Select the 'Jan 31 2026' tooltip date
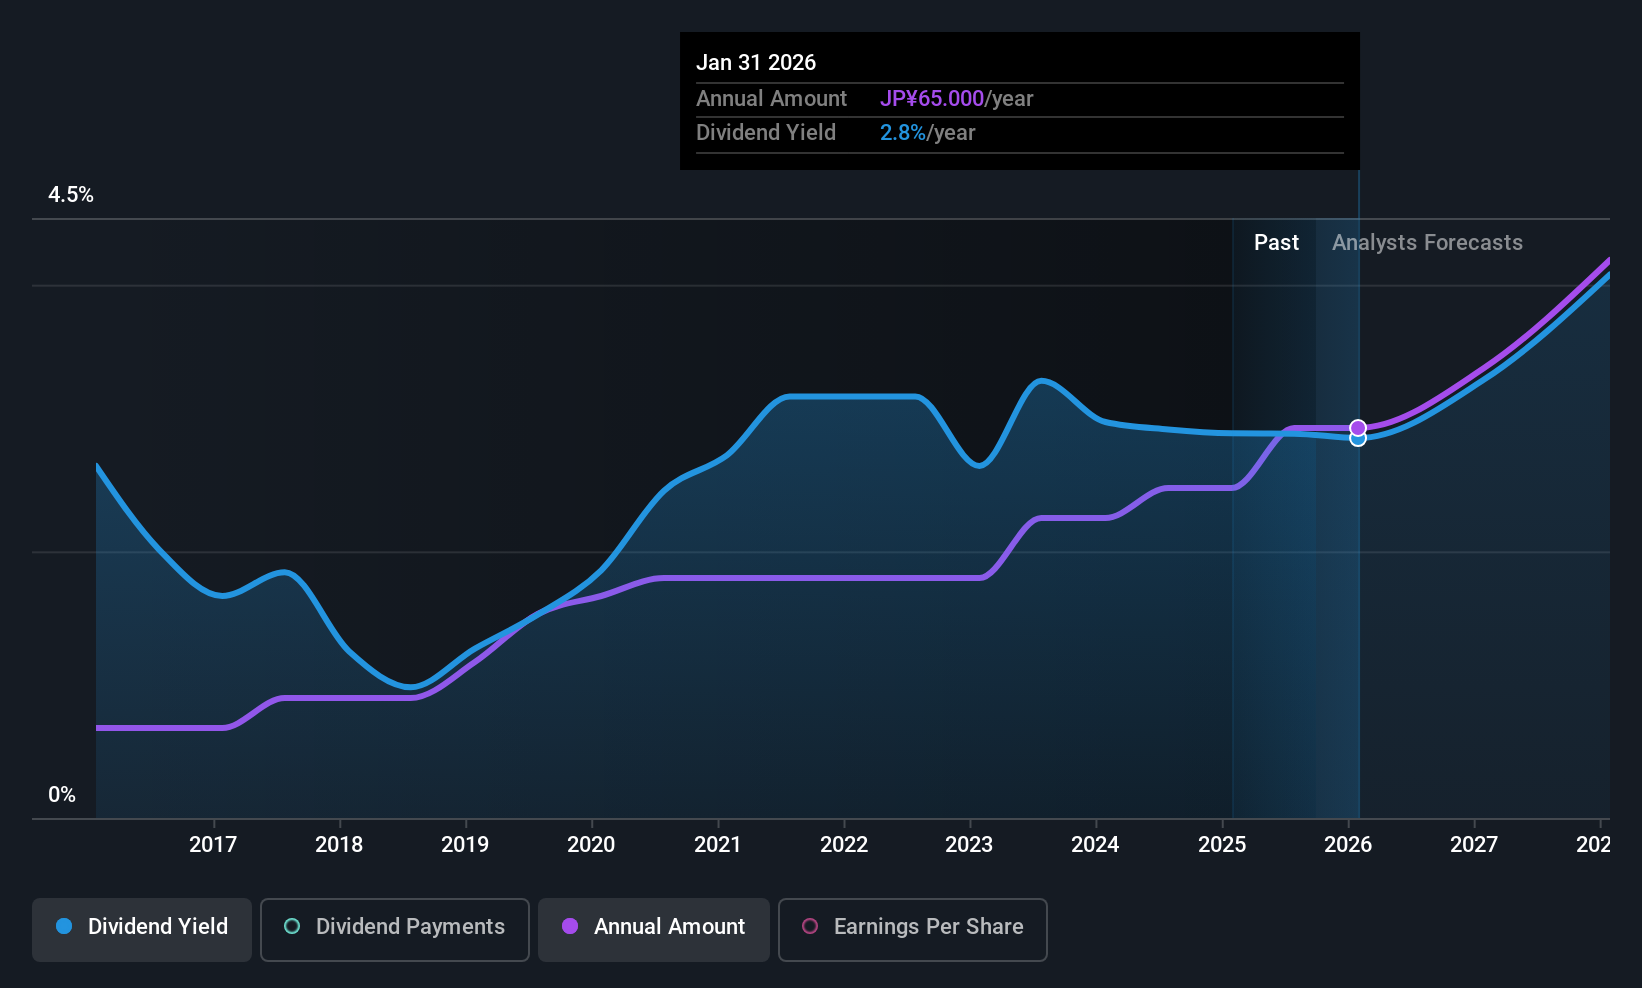Screen dimensions: 1642x988 pyautogui.click(x=756, y=63)
